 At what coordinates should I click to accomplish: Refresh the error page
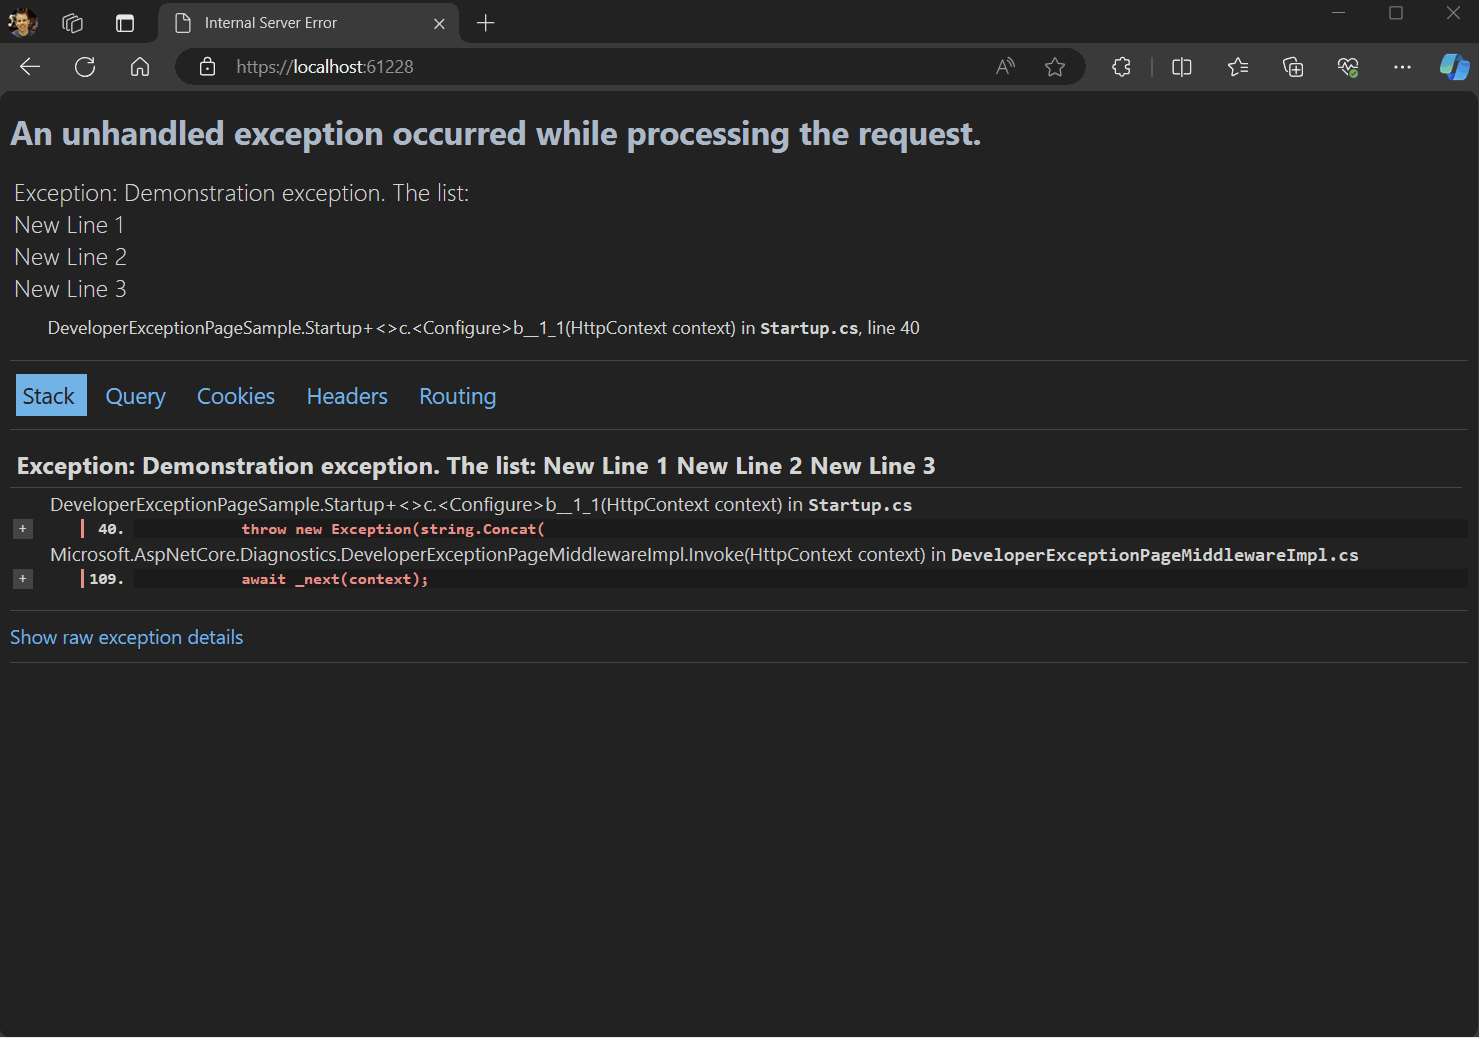(85, 67)
